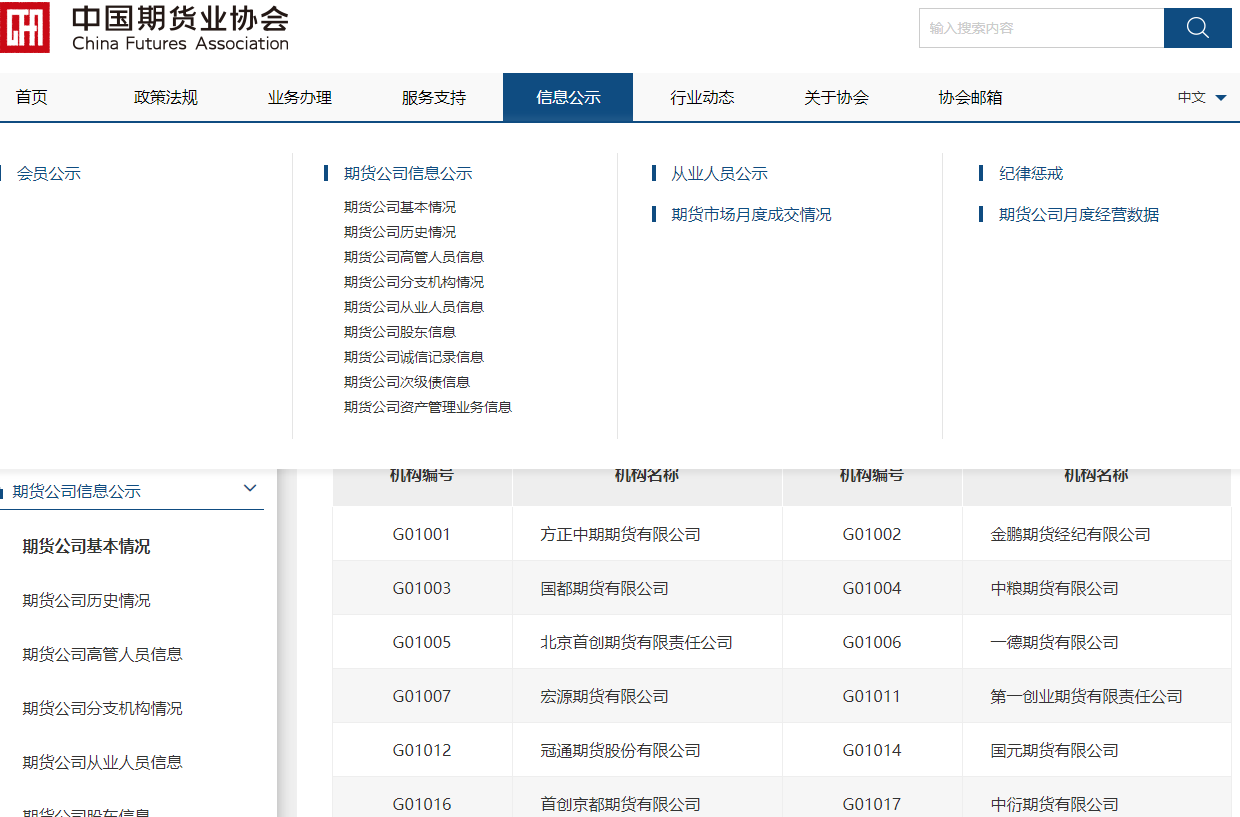The image size is (1240, 817).
Task: Click the search magnifier icon
Action: tap(1197, 27)
